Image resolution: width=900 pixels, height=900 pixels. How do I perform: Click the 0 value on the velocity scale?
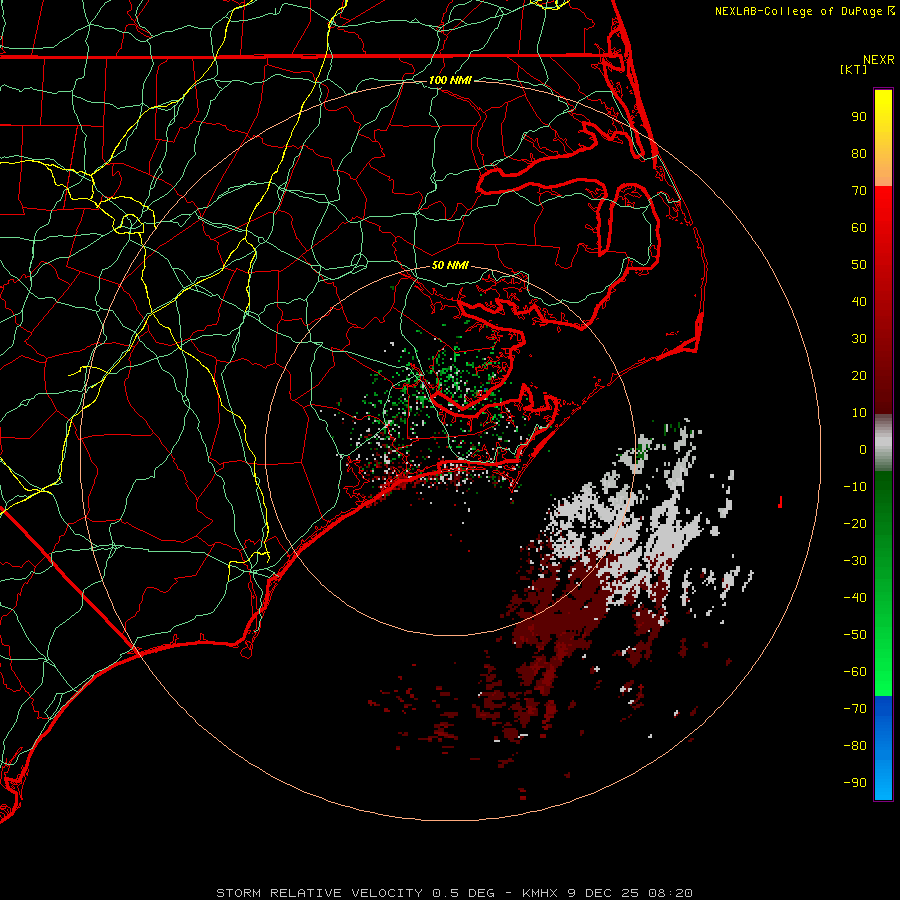863,449
